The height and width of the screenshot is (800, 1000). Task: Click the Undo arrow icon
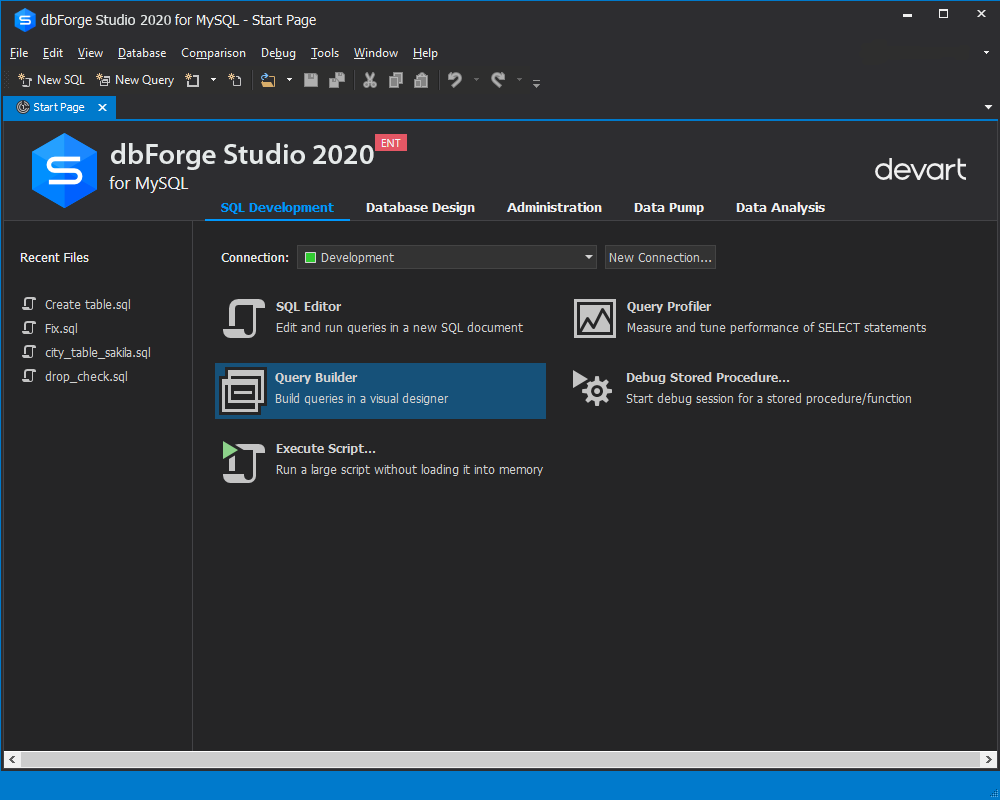[456, 79]
